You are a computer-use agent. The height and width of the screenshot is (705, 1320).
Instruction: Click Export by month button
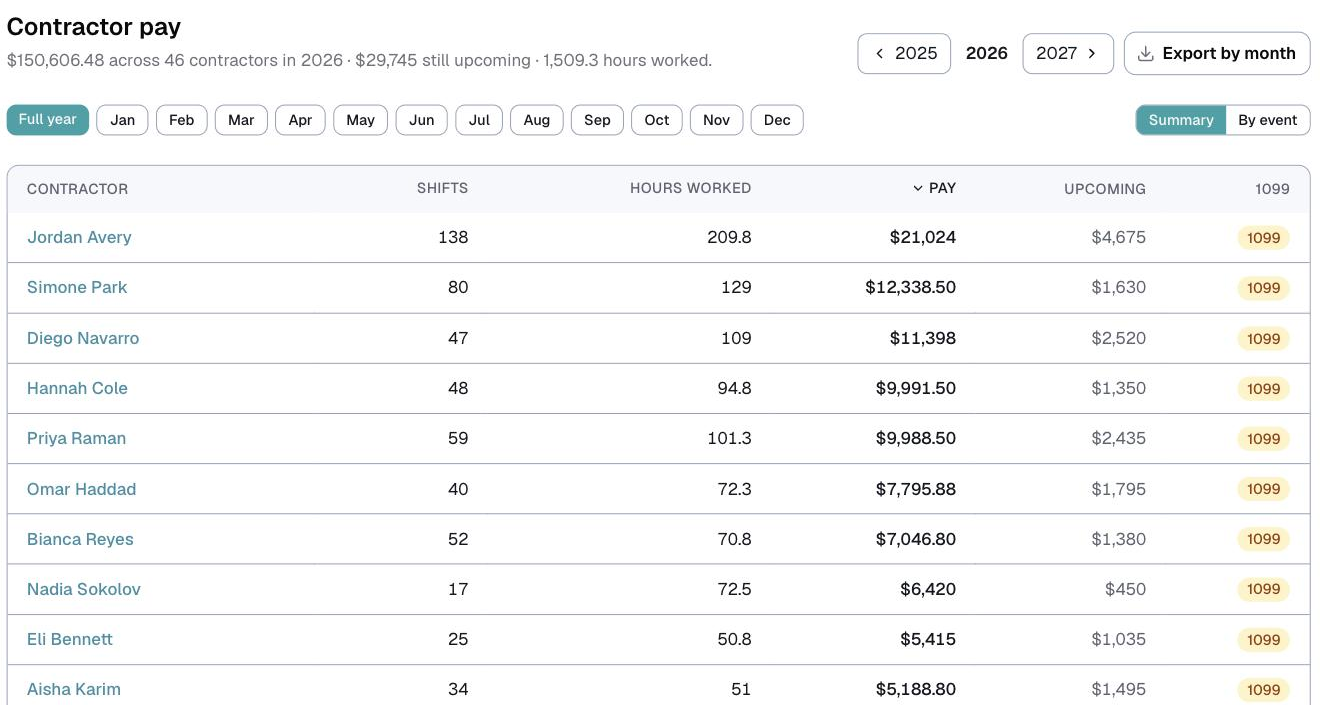click(1217, 54)
